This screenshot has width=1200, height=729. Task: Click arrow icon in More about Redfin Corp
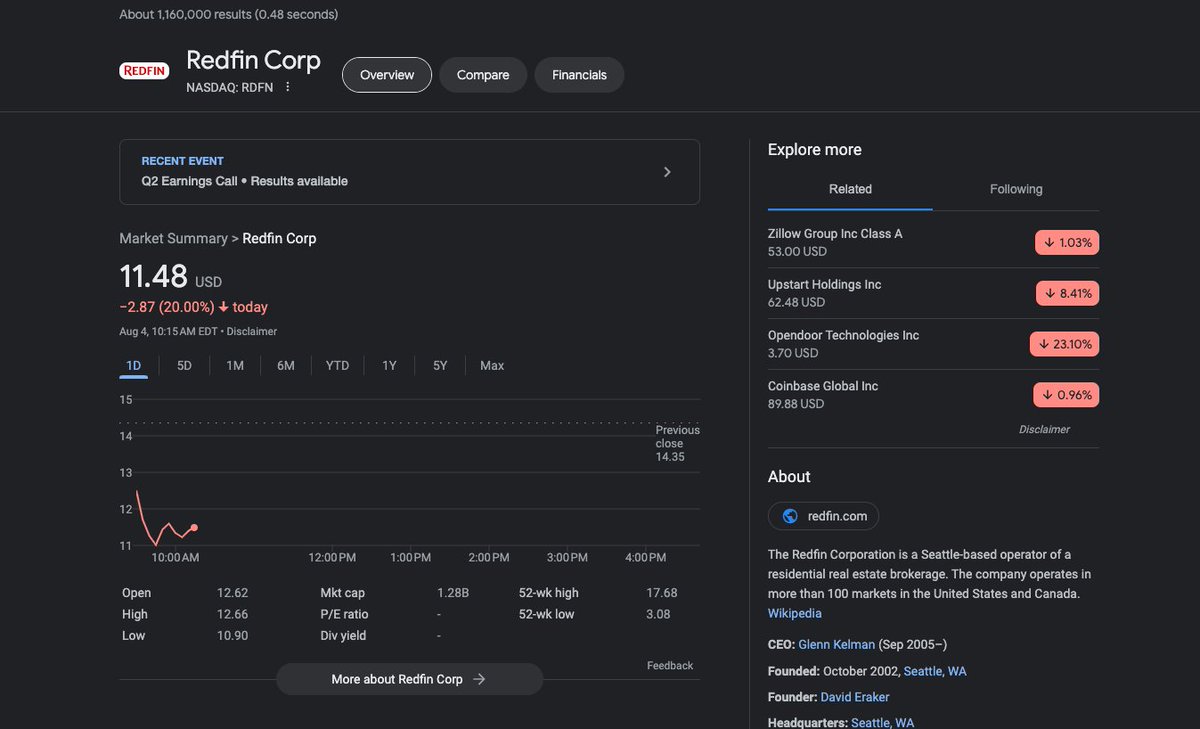tap(479, 679)
